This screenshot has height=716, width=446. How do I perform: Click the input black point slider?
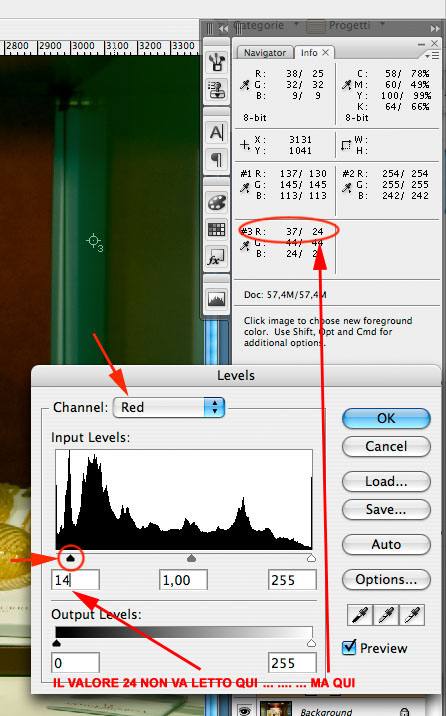point(70,558)
